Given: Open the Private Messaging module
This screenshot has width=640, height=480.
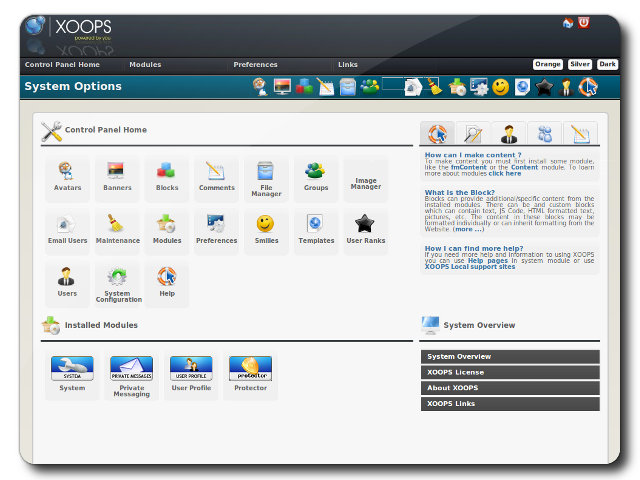Looking at the screenshot, I should (131, 374).
